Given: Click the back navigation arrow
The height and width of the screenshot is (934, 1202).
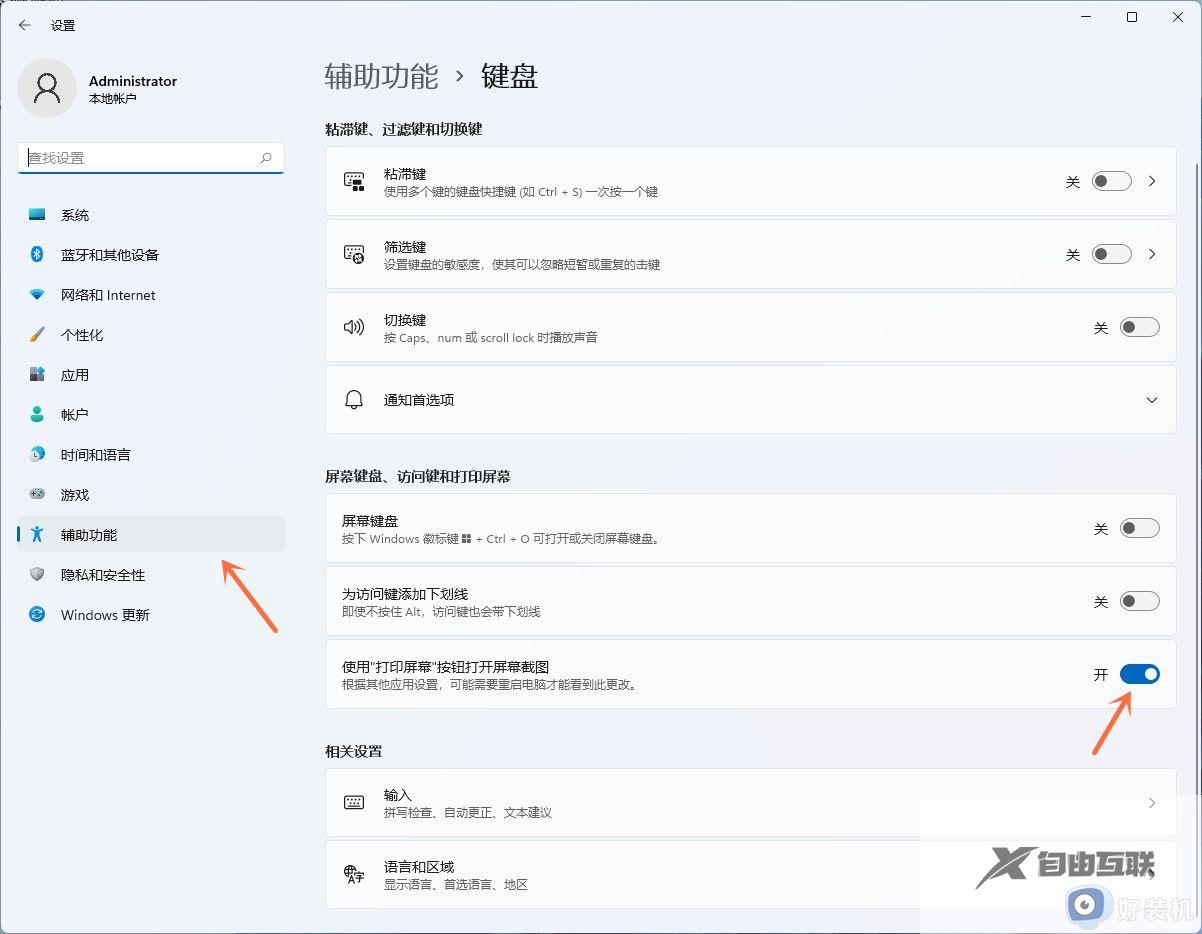Looking at the screenshot, I should (x=23, y=25).
